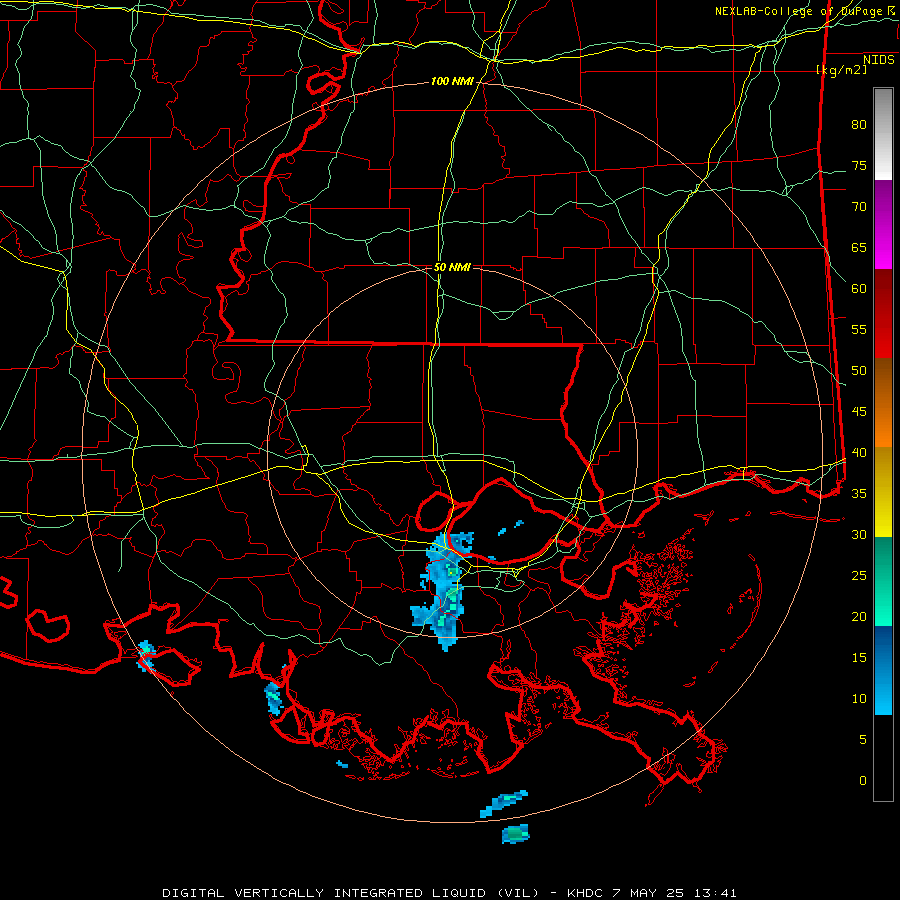Pick the orange-brown segment of the color scale
Viewport: 900px width, 900px height.
click(883, 402)
